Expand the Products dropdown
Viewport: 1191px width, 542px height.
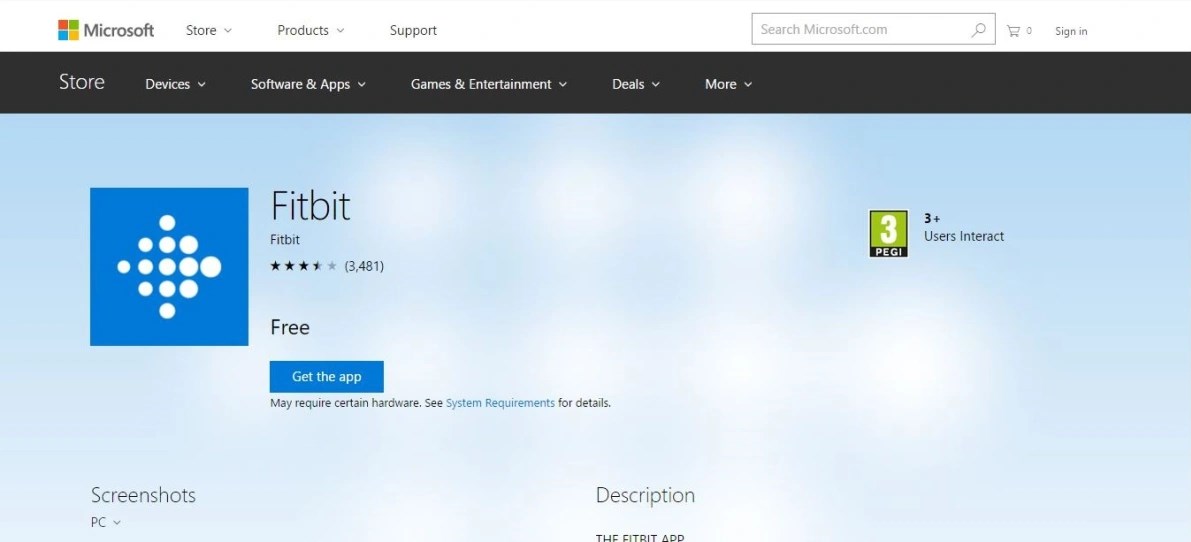[311, 30]
